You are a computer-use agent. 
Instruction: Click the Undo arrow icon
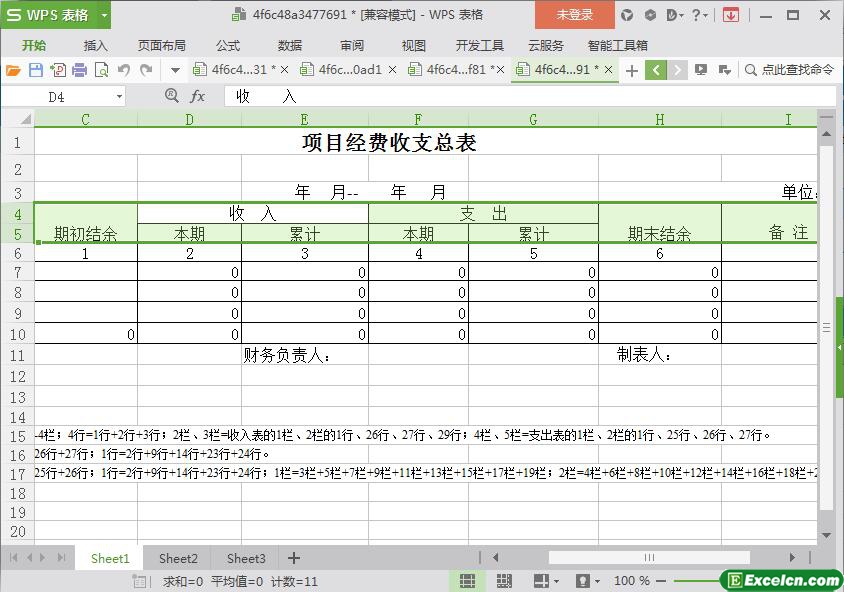point(124,70)
